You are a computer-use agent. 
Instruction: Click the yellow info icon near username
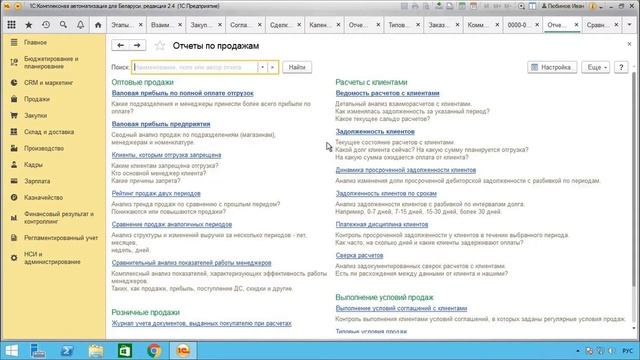pyautogui.click(x=593, y=6)
